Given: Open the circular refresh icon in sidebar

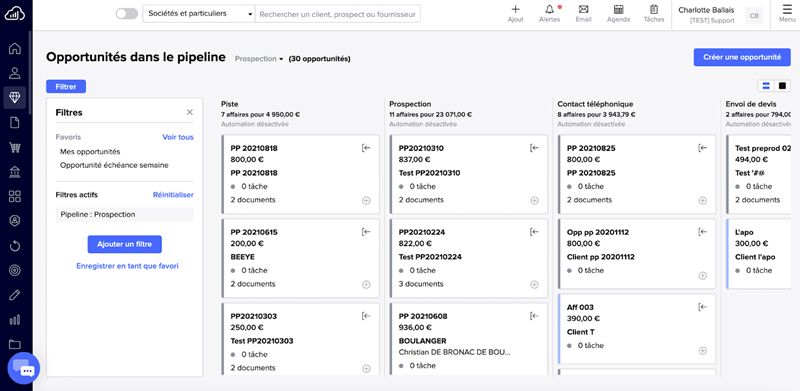Looking at the screenshot, I should [15, 246].
